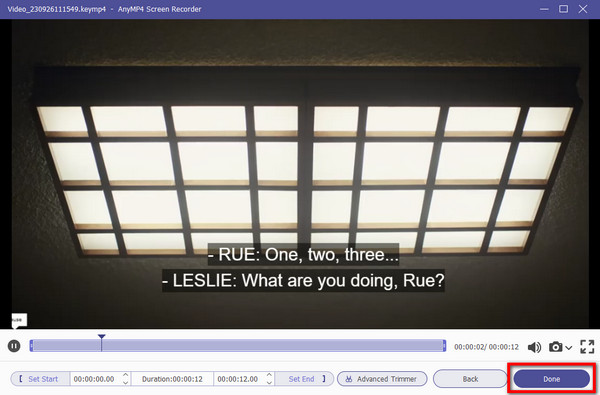Maximize the AnyMP4 Screen Recorder window
The width and height of the screenshot is (600, 395).
[563, 9]
